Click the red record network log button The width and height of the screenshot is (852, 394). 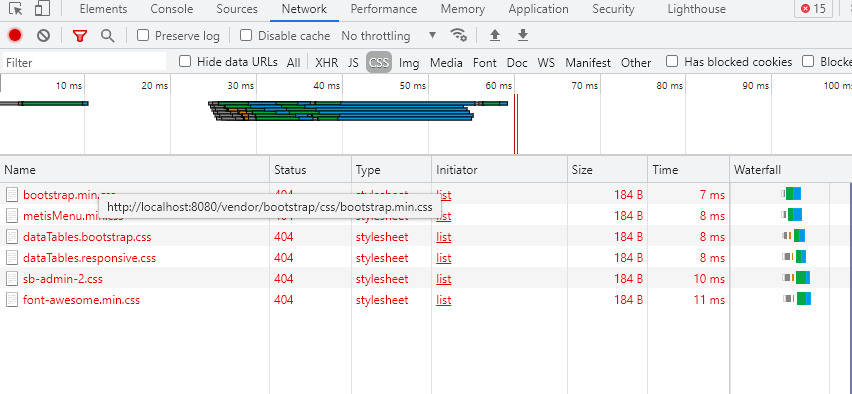[x=15, y=35]
